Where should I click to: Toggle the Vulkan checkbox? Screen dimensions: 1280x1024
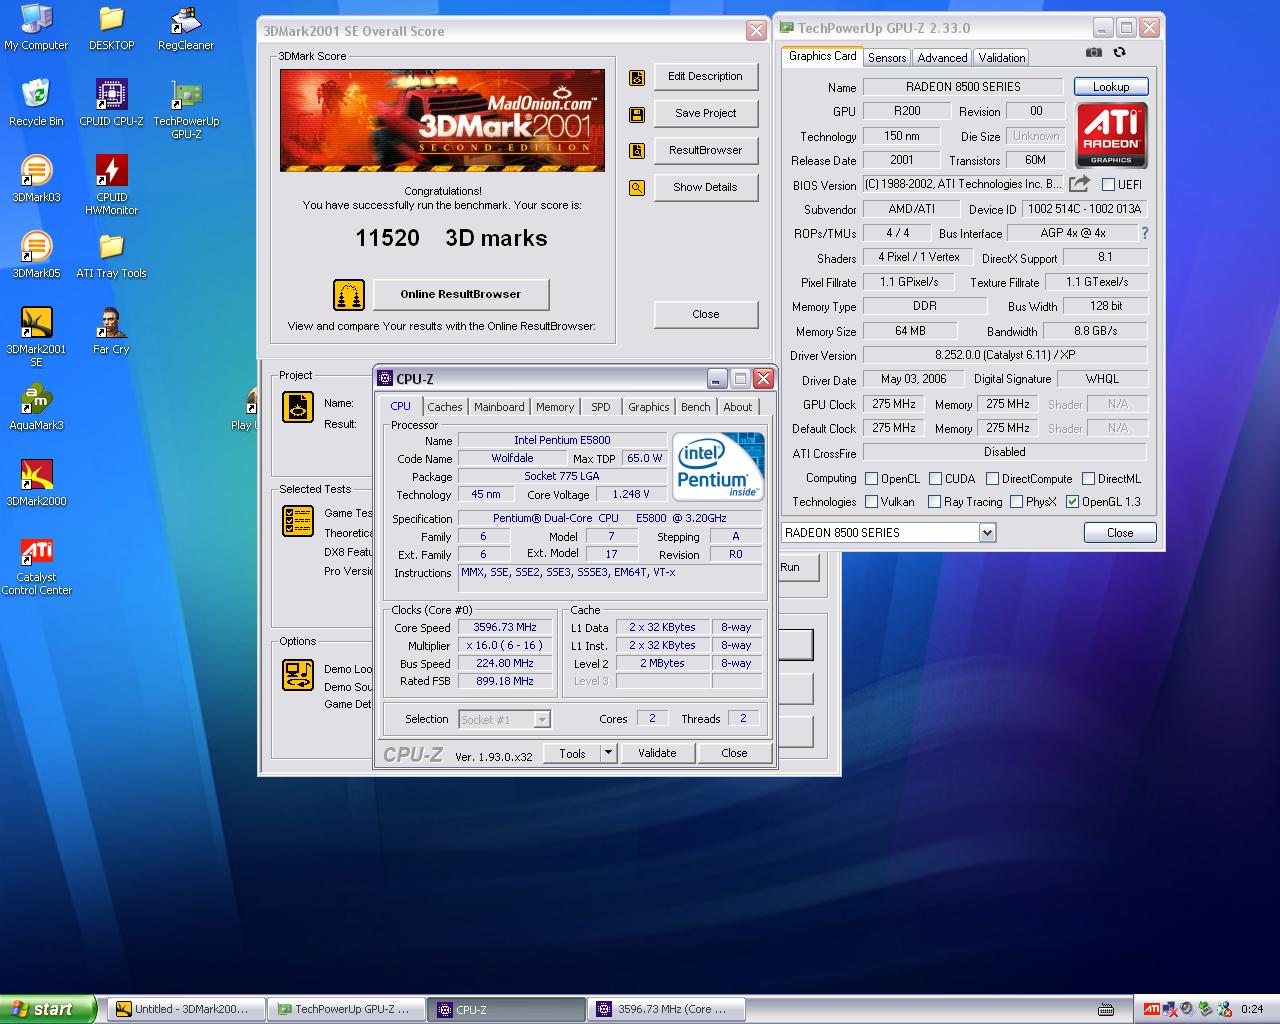(871, 502)
